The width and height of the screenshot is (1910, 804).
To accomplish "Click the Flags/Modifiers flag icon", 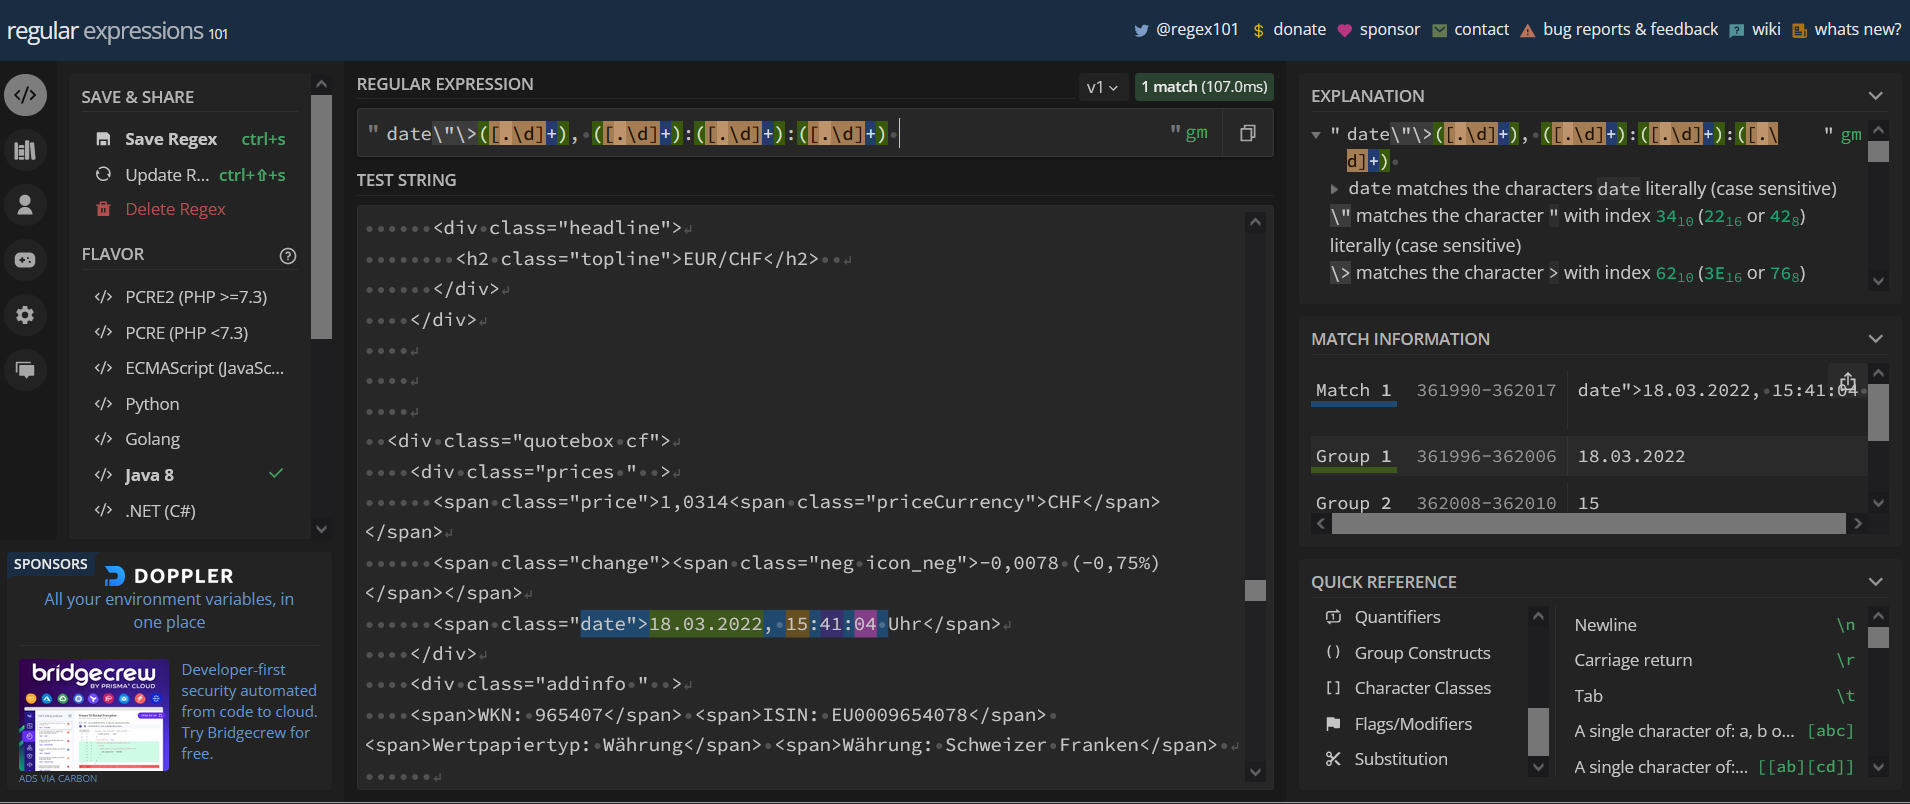I will tap(1333, 723).
